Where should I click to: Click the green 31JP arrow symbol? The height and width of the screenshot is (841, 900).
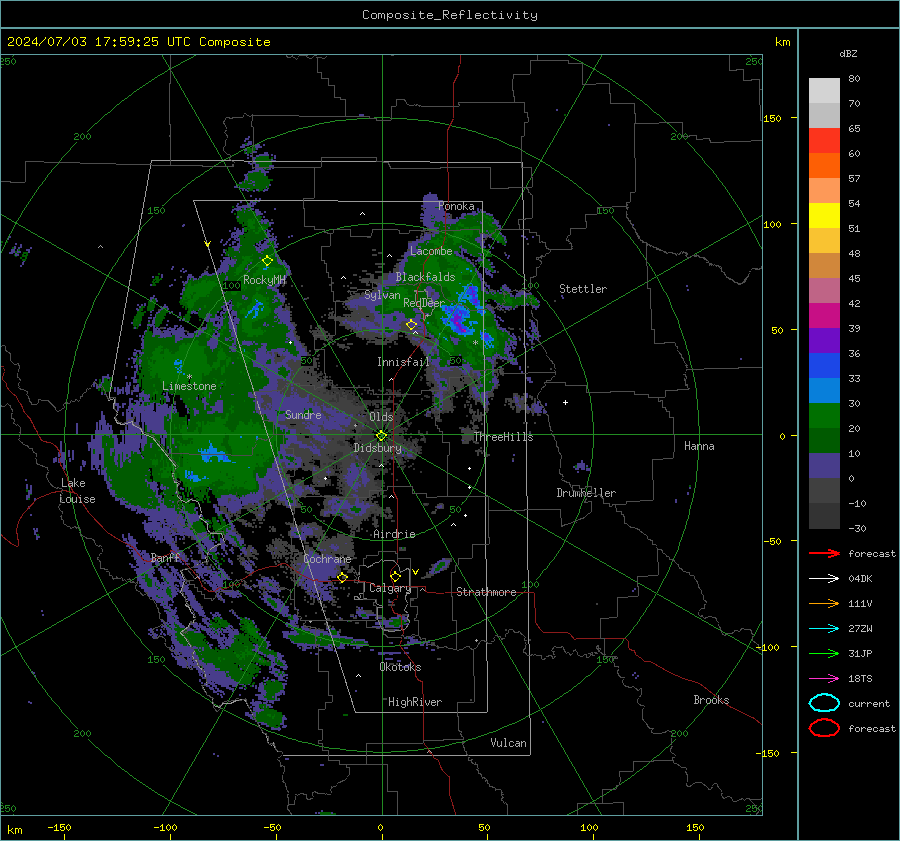[824, 653]
